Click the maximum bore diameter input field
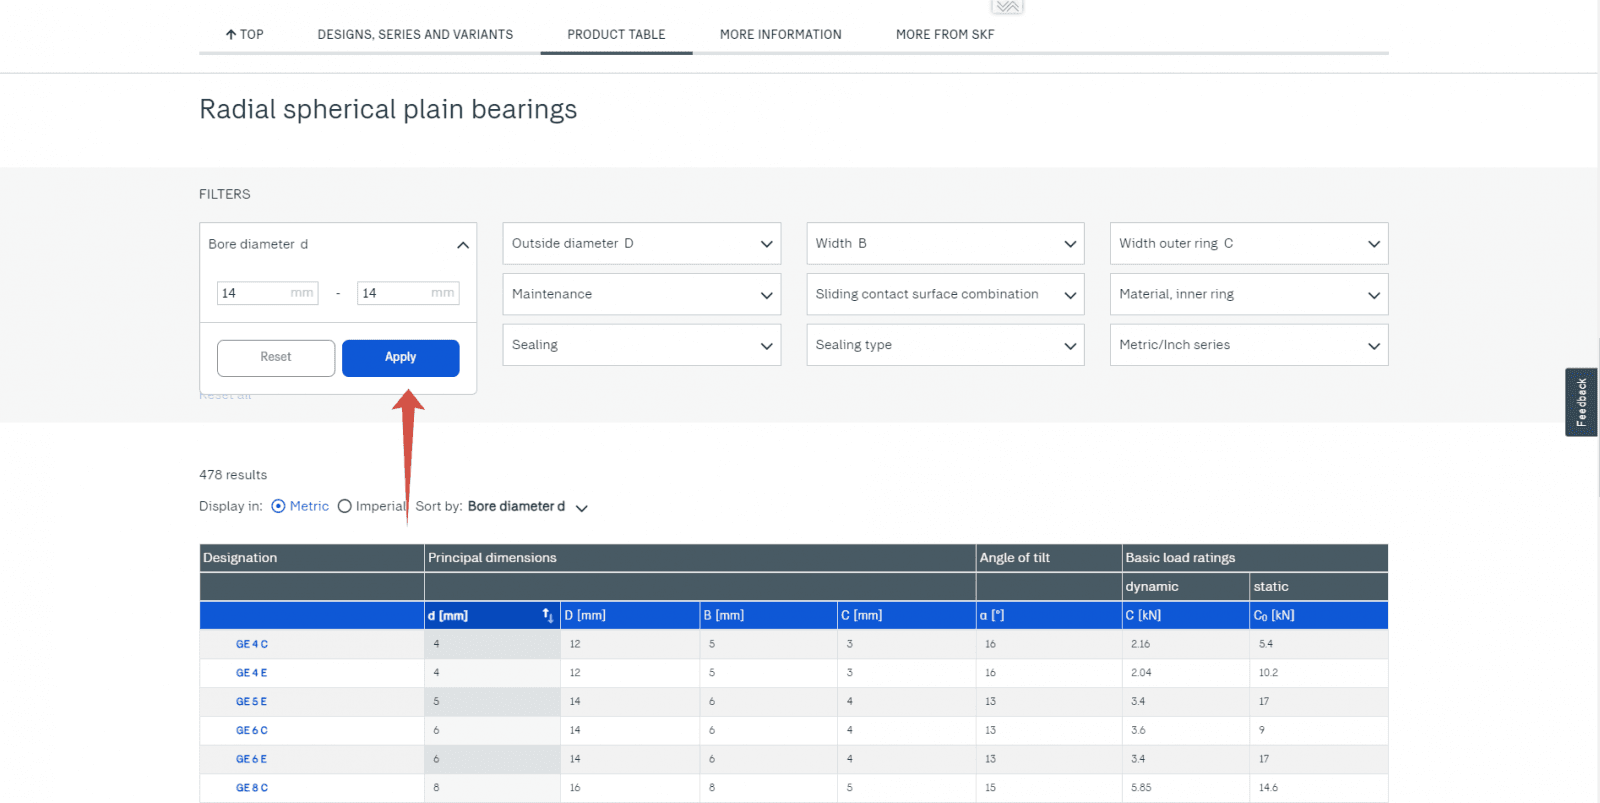Image resolution: width=1600 pixels, height=803 pixels. coord(395,293)
